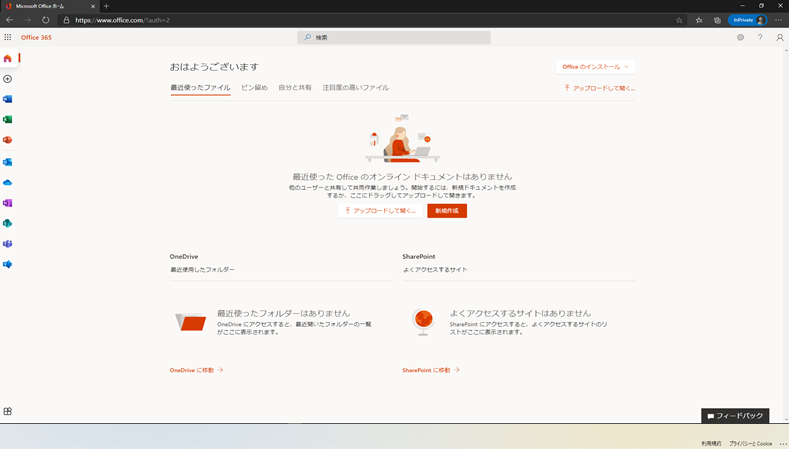Image resolution: width=789 pixels, height=449 pixels.
Task: Switch to the 自分と共有 tab
Action: 295,88
